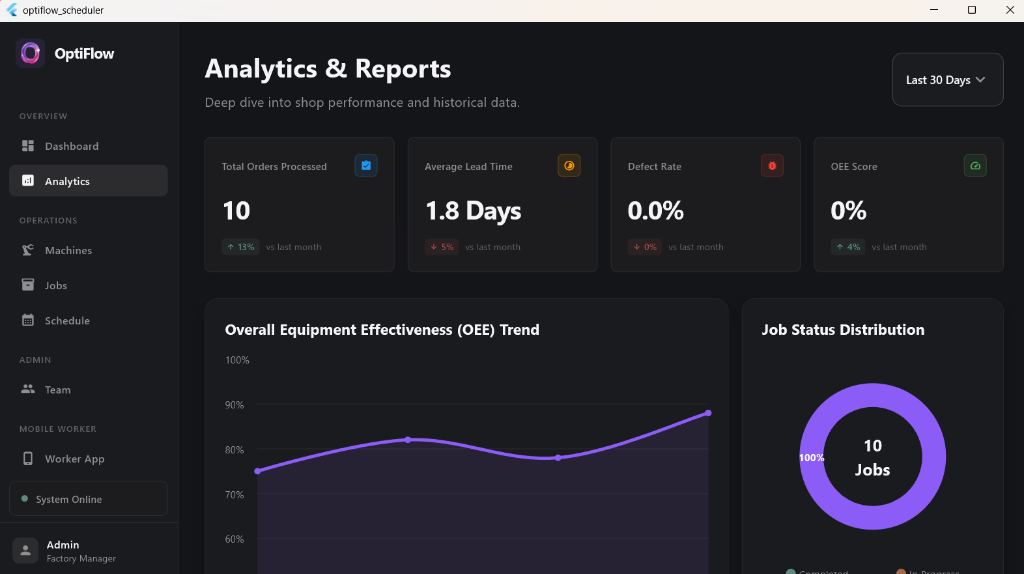This screenshot has height=574, width=1024.
Task: Click the last OEE trend data point near 90%
Action: pos(709,413)
